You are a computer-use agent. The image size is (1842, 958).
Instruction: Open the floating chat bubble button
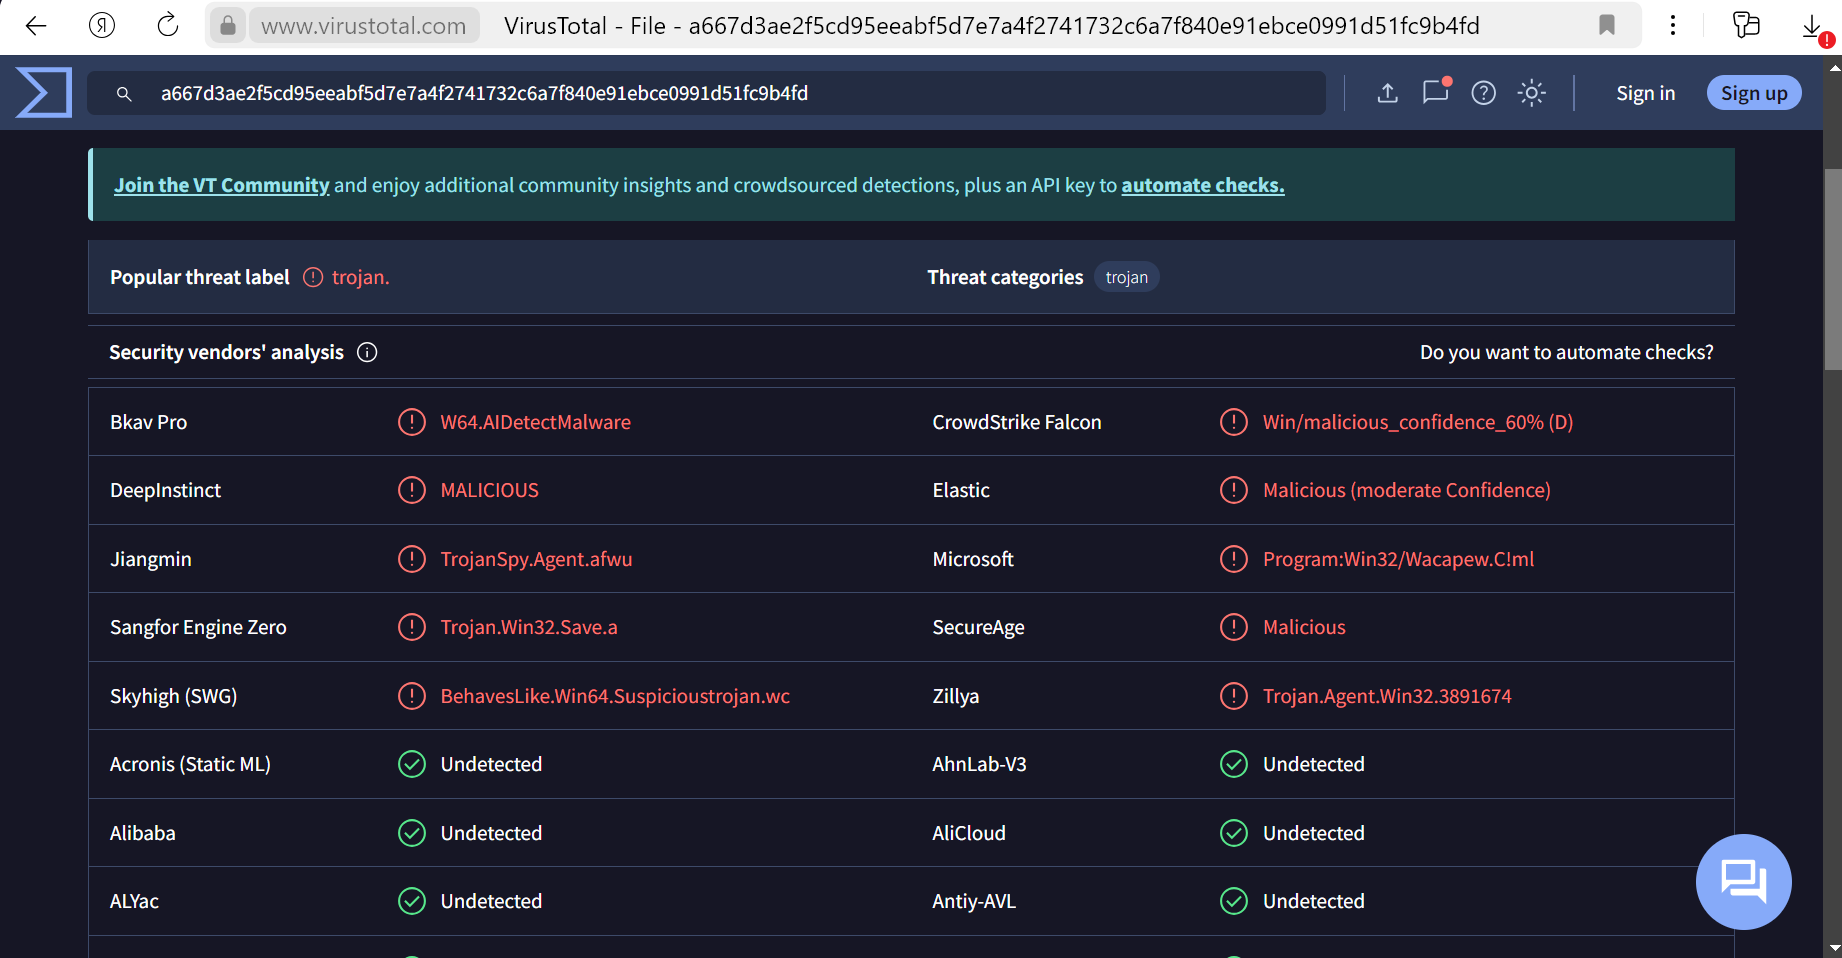(x=1743, y=881)
